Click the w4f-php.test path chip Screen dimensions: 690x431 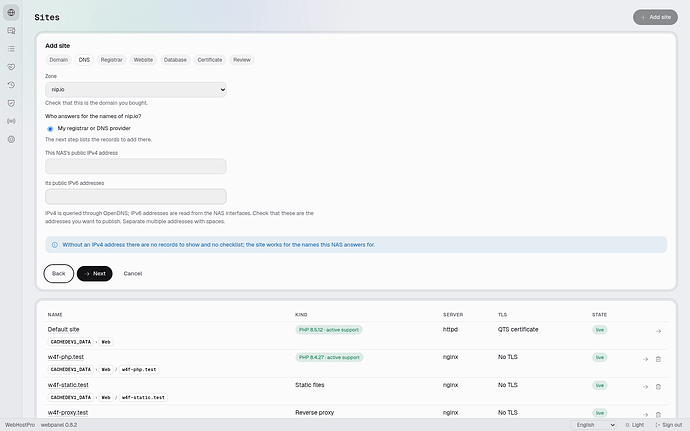(139, 369)
